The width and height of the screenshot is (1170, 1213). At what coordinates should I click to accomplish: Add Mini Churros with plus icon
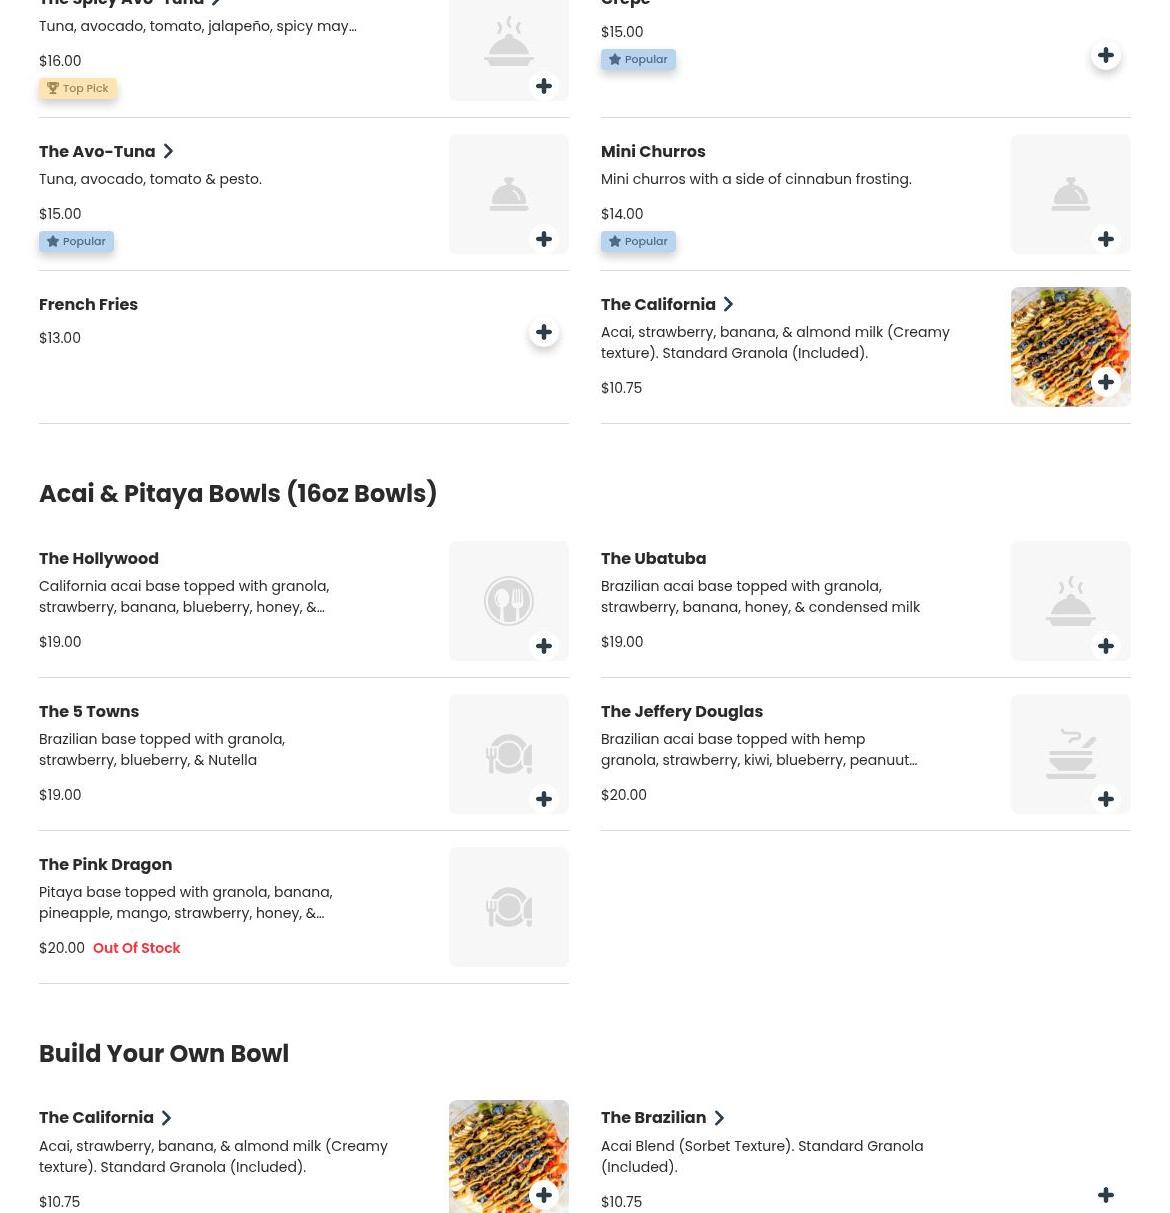(x=1106, y=239)
